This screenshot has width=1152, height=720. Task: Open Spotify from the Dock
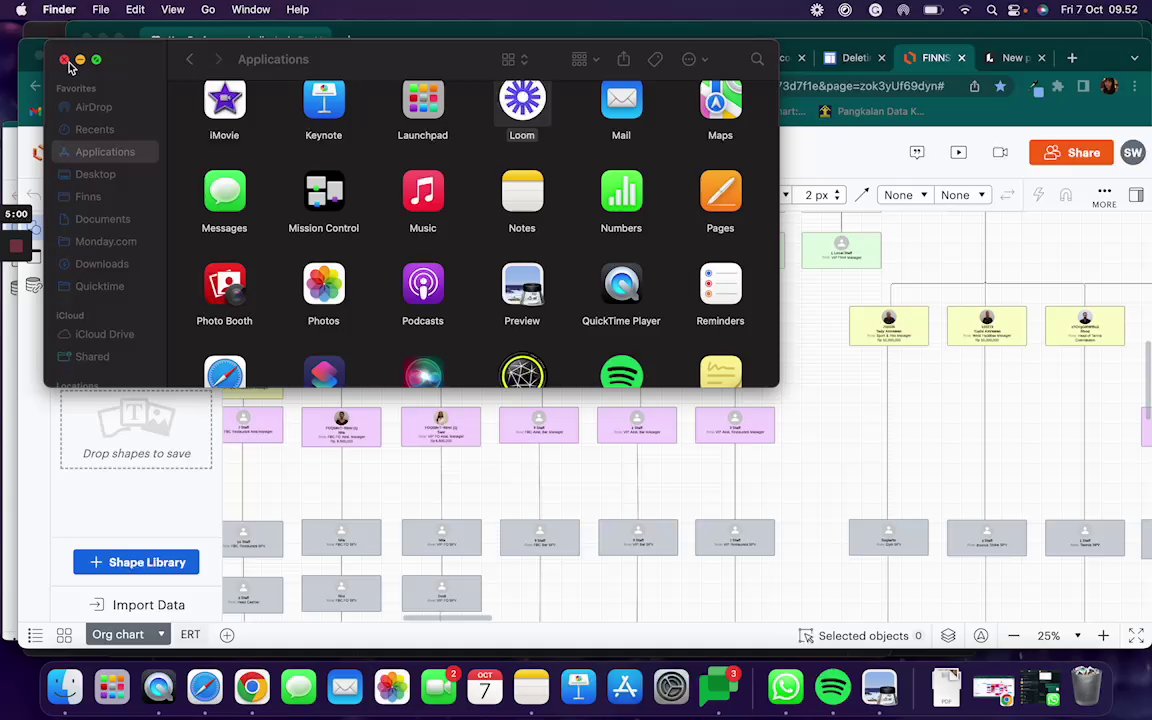pyautogui.click(x=832, y=688)
